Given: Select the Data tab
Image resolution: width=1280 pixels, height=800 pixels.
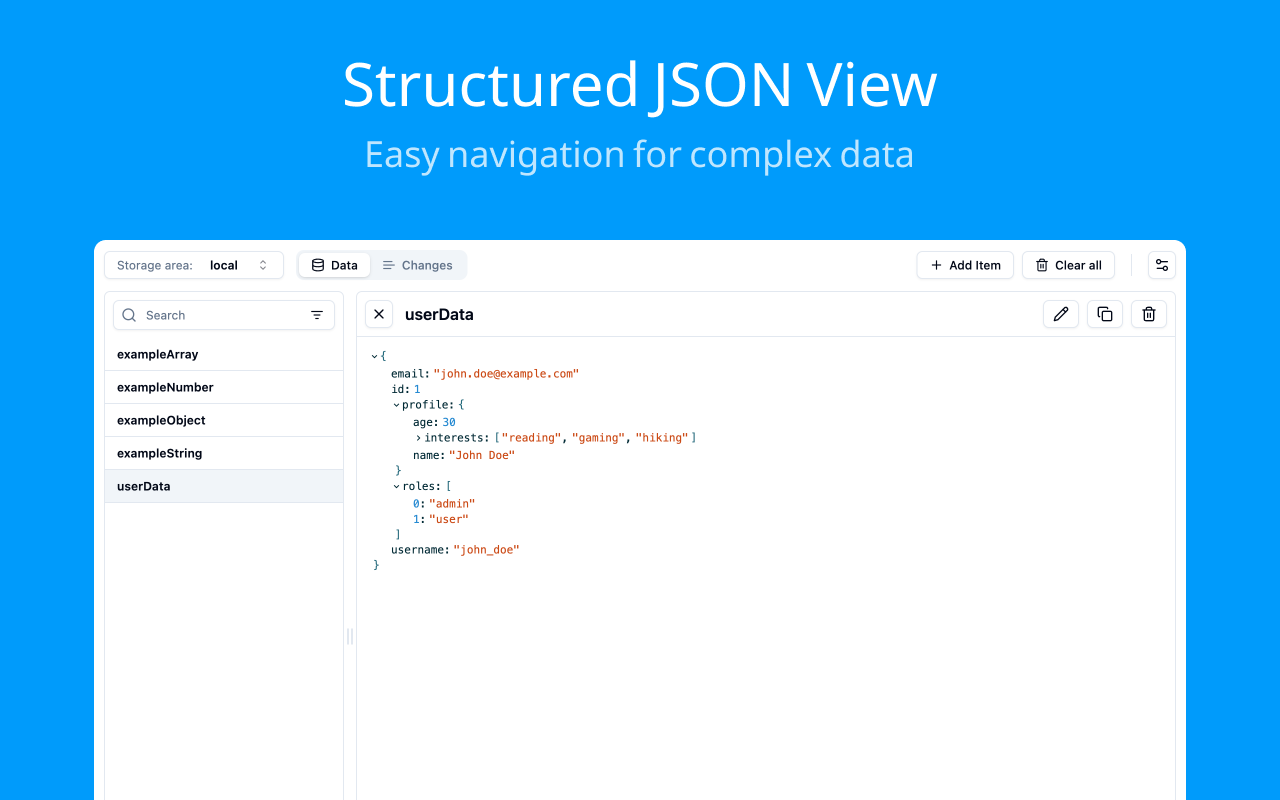Looking at the screenshot, I should pos(335,265).
